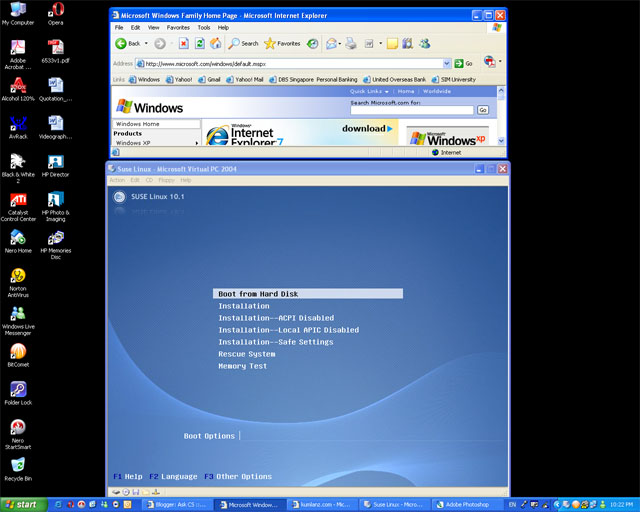Open the View menu in Internet Explorer
Image resolution: width=640 pixels, height=512 pixels.
click(153, 27)
